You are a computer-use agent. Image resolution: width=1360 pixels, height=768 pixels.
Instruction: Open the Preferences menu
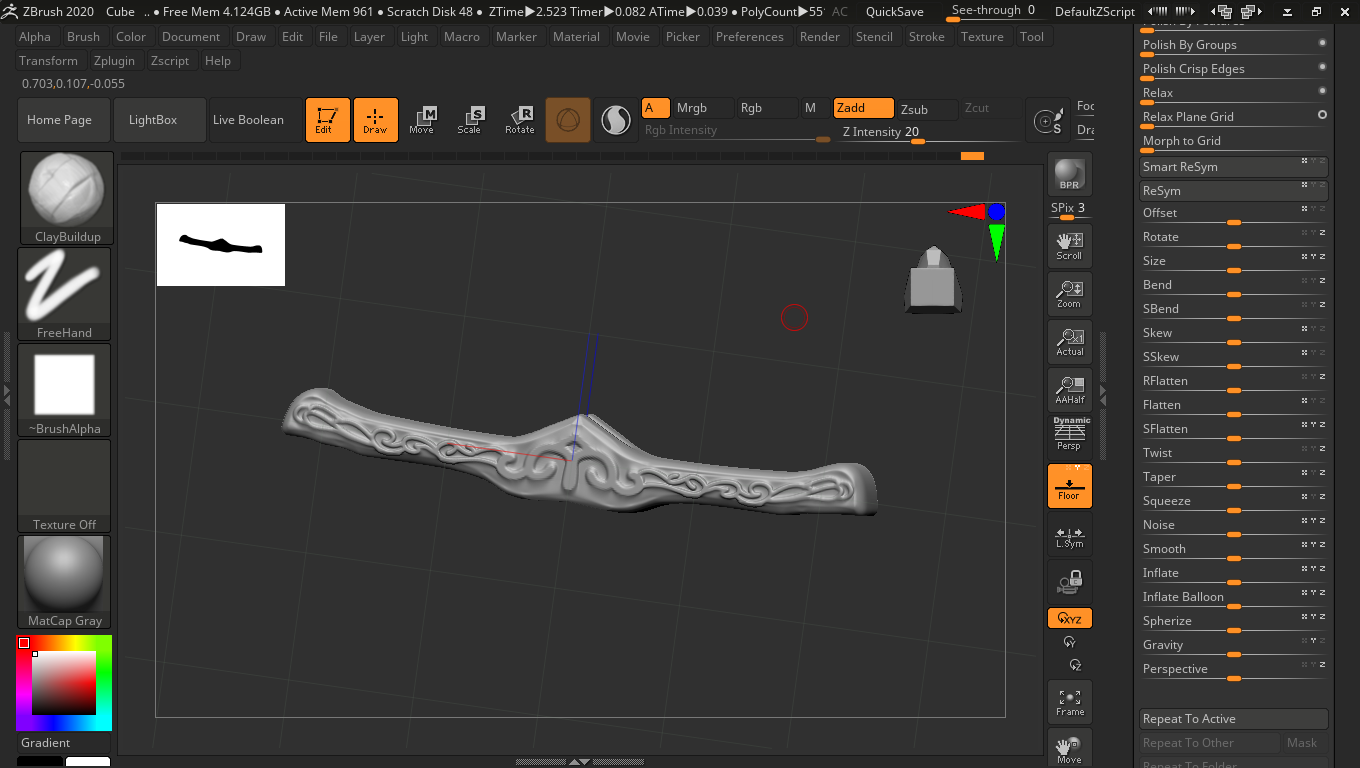pyautogui.click(x=749, y=36)
